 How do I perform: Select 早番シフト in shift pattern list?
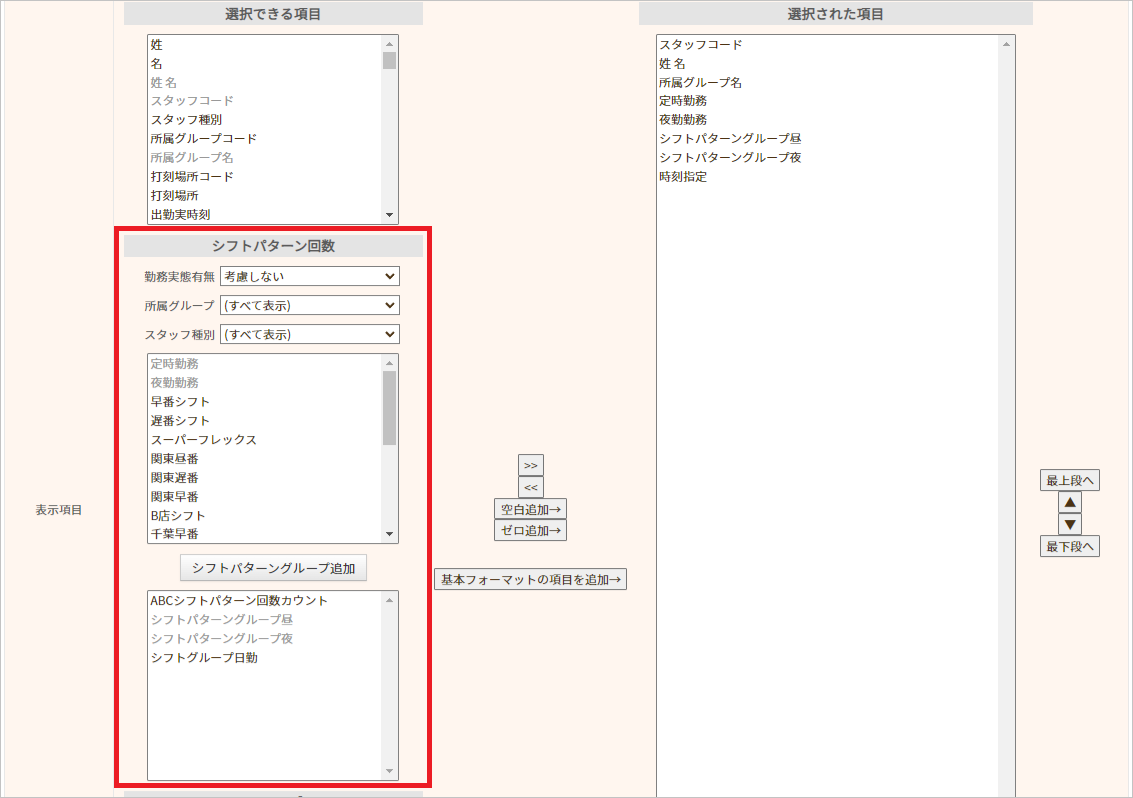[180, 402]
